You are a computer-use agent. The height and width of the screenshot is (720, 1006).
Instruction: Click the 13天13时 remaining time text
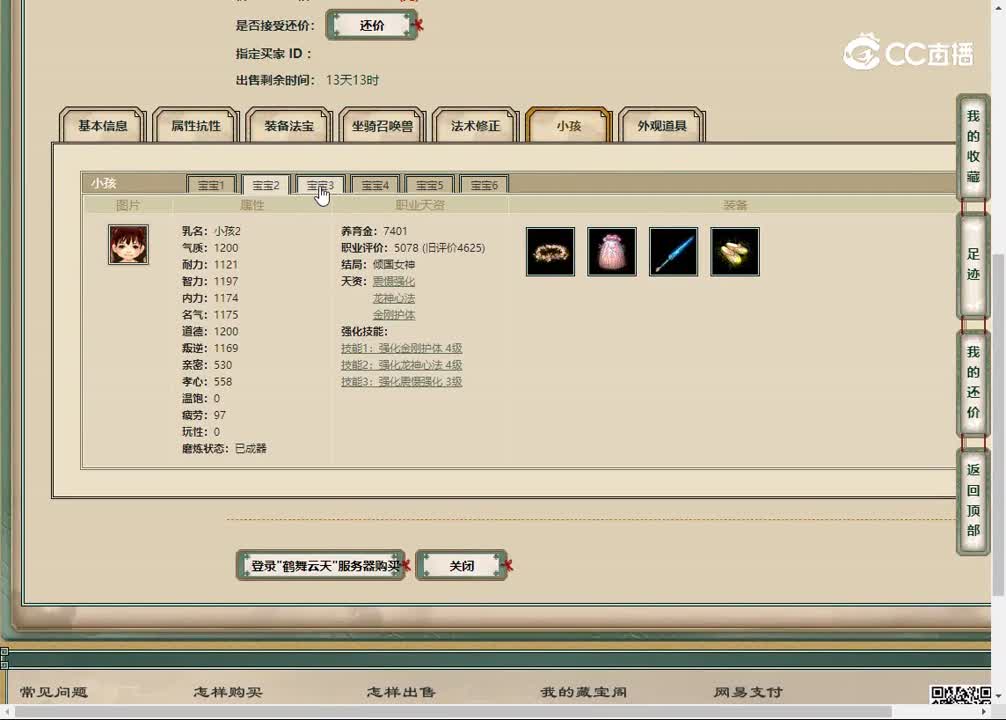tap(352, 80)
